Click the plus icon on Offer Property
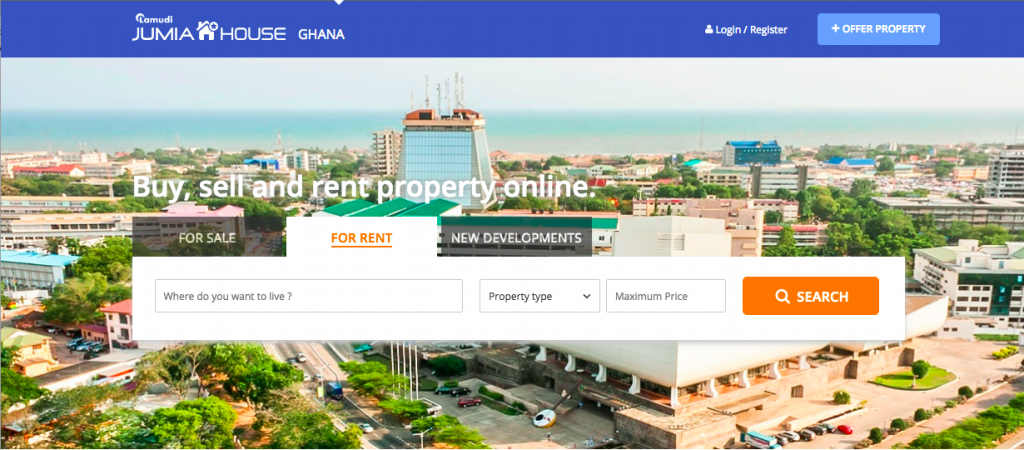The height and width of the screenshot is (450, 1024). coord(835,29)
